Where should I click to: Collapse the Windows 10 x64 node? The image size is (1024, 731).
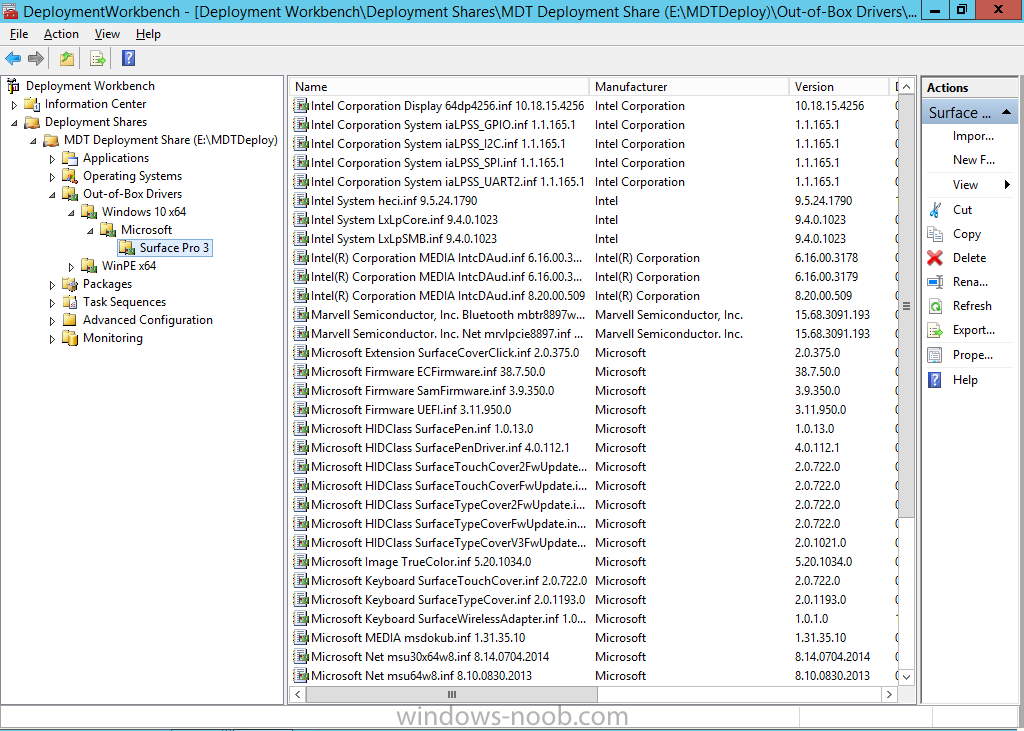point(71,212)
